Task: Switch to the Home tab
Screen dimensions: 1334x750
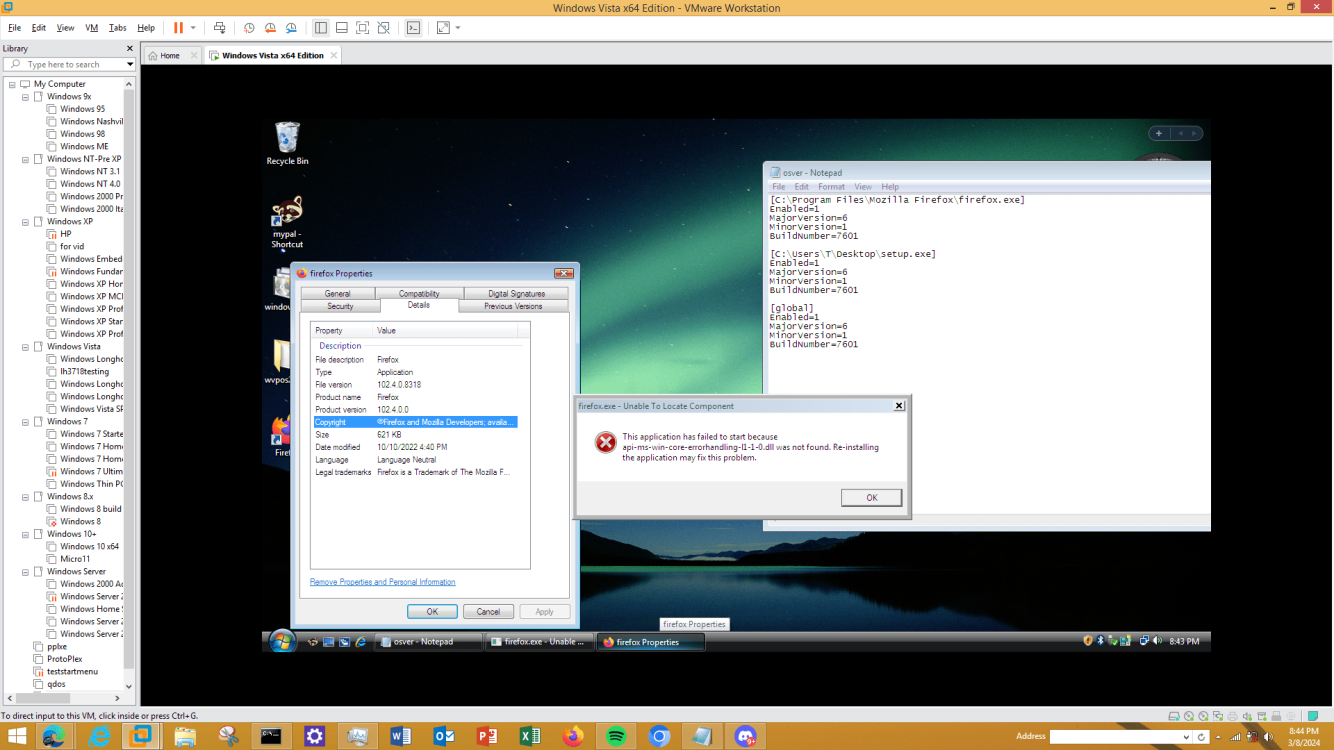Action: 171,55
